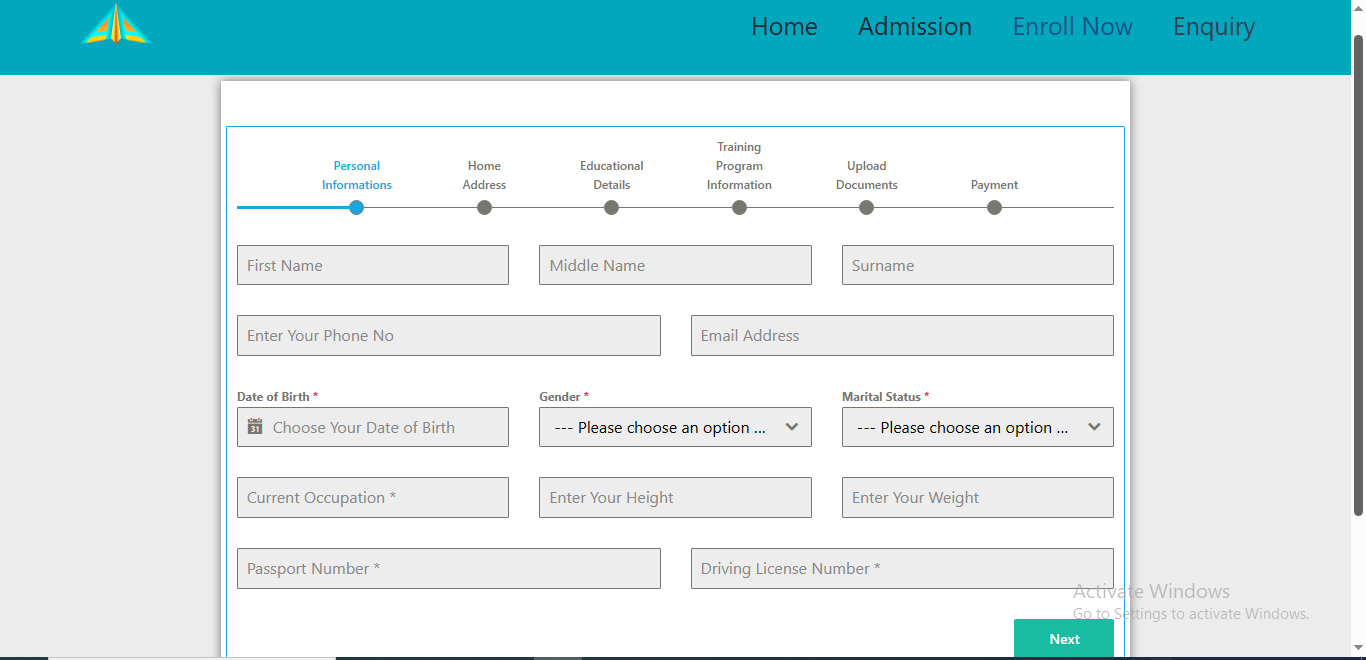Open the Admission navigation link
Screen dimensions: 1366x660
(x=915, y=27)
